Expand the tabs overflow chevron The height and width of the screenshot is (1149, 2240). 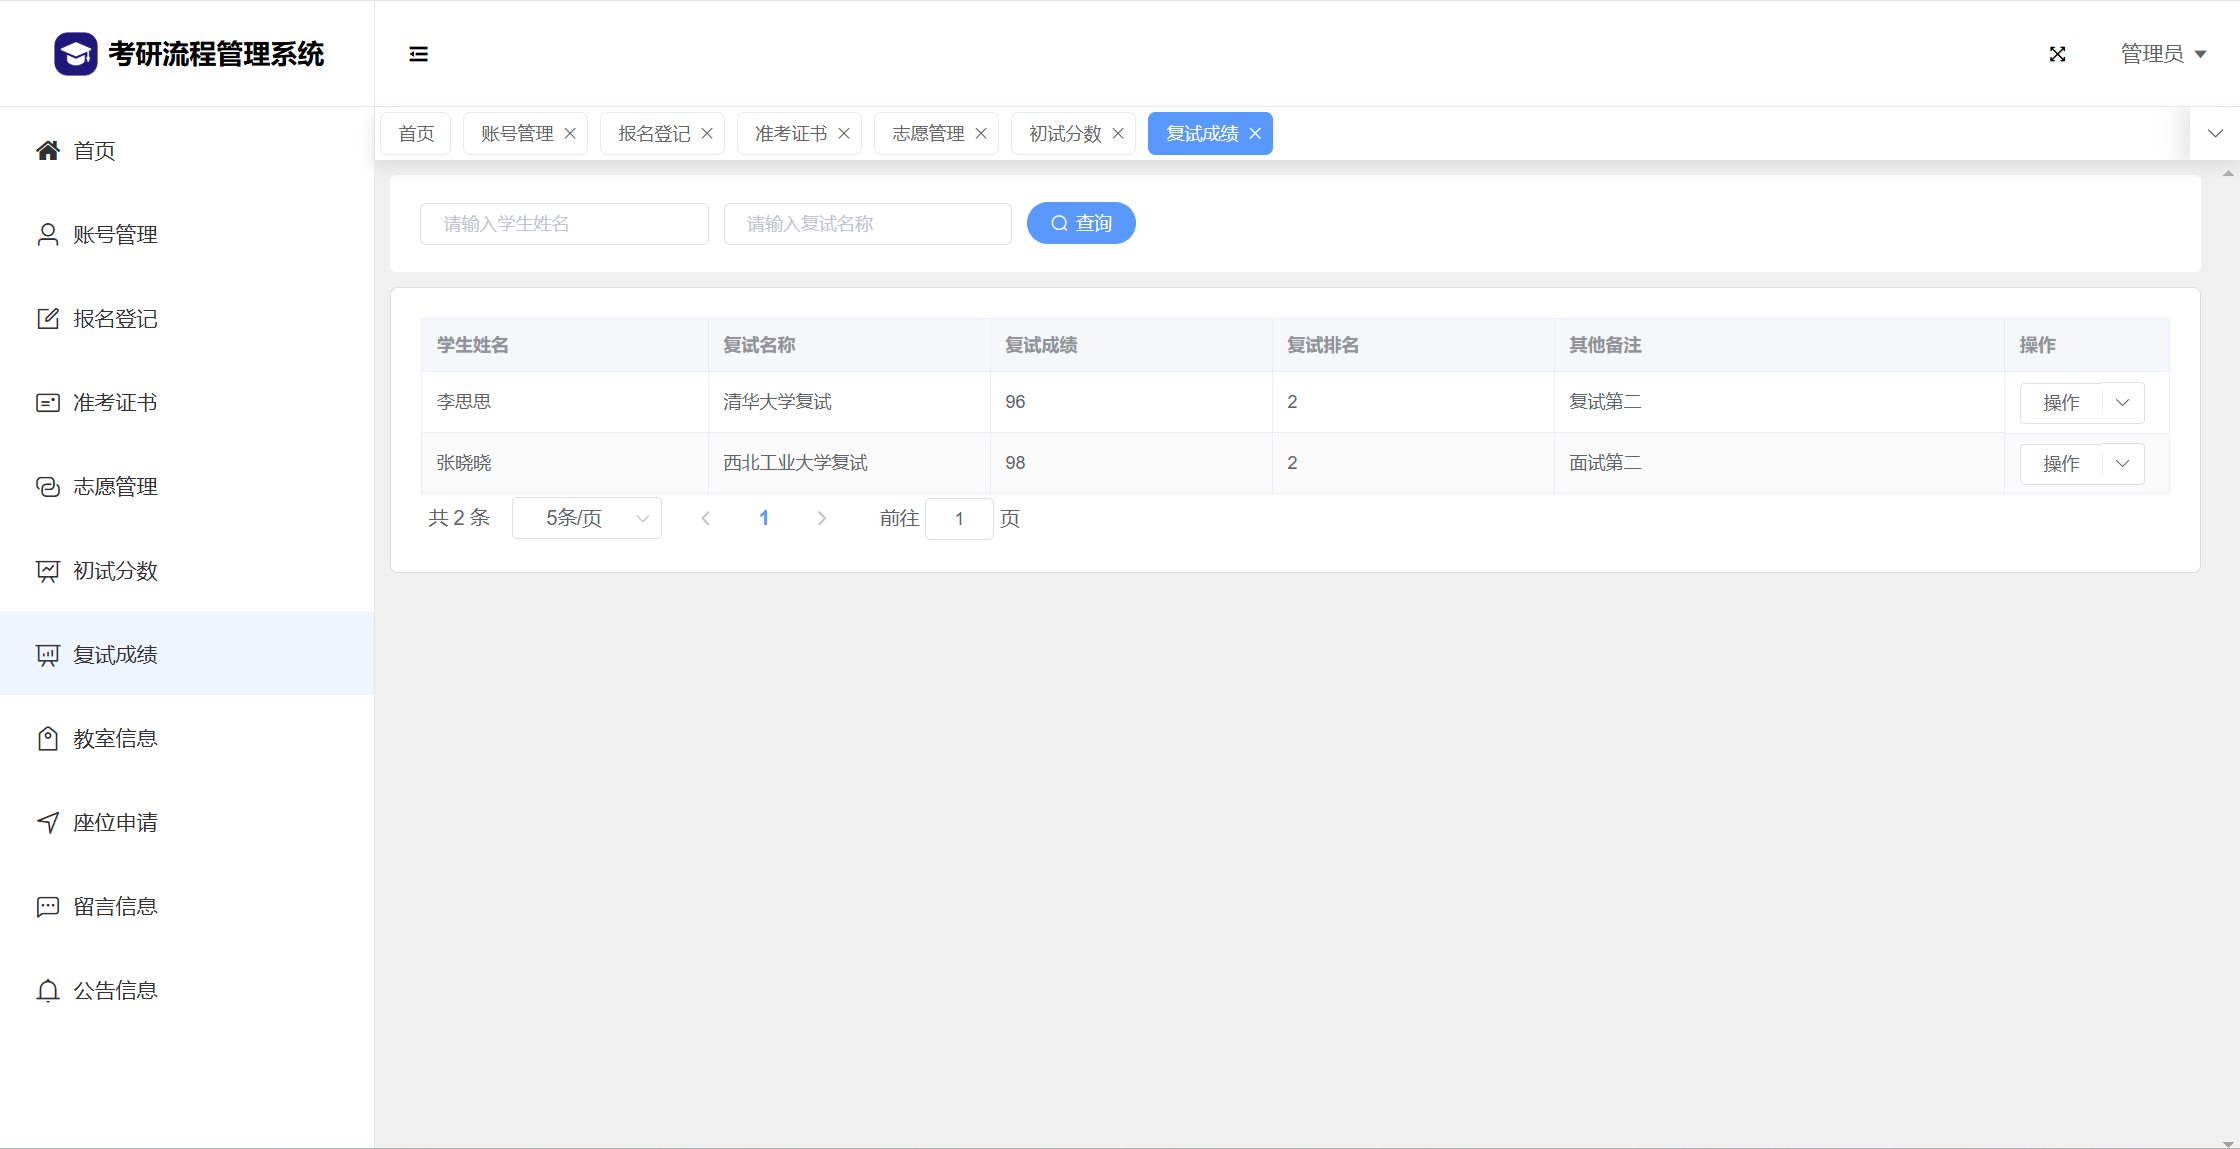[2215, 134]
